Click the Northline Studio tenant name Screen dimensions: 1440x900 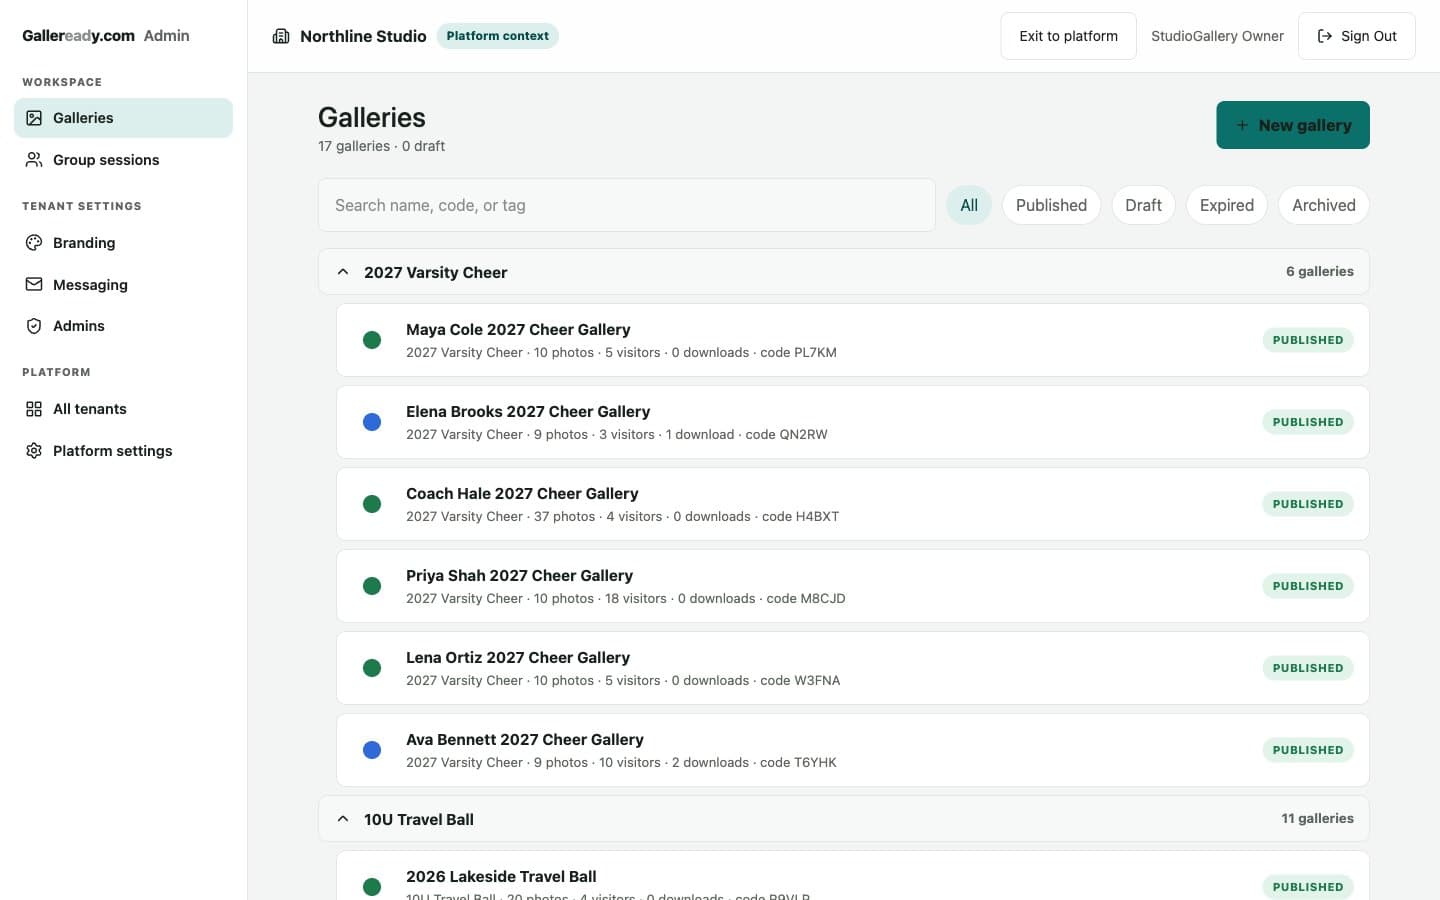point(363,36)
